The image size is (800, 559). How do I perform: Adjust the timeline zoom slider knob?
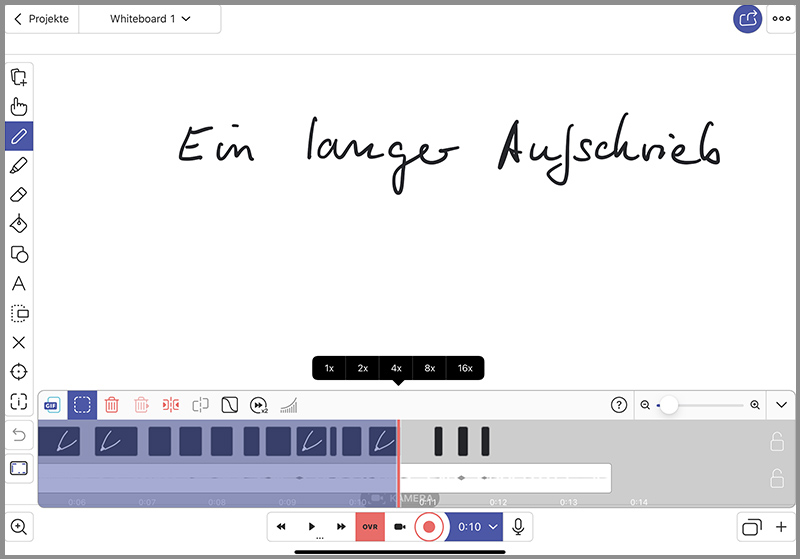669,405
